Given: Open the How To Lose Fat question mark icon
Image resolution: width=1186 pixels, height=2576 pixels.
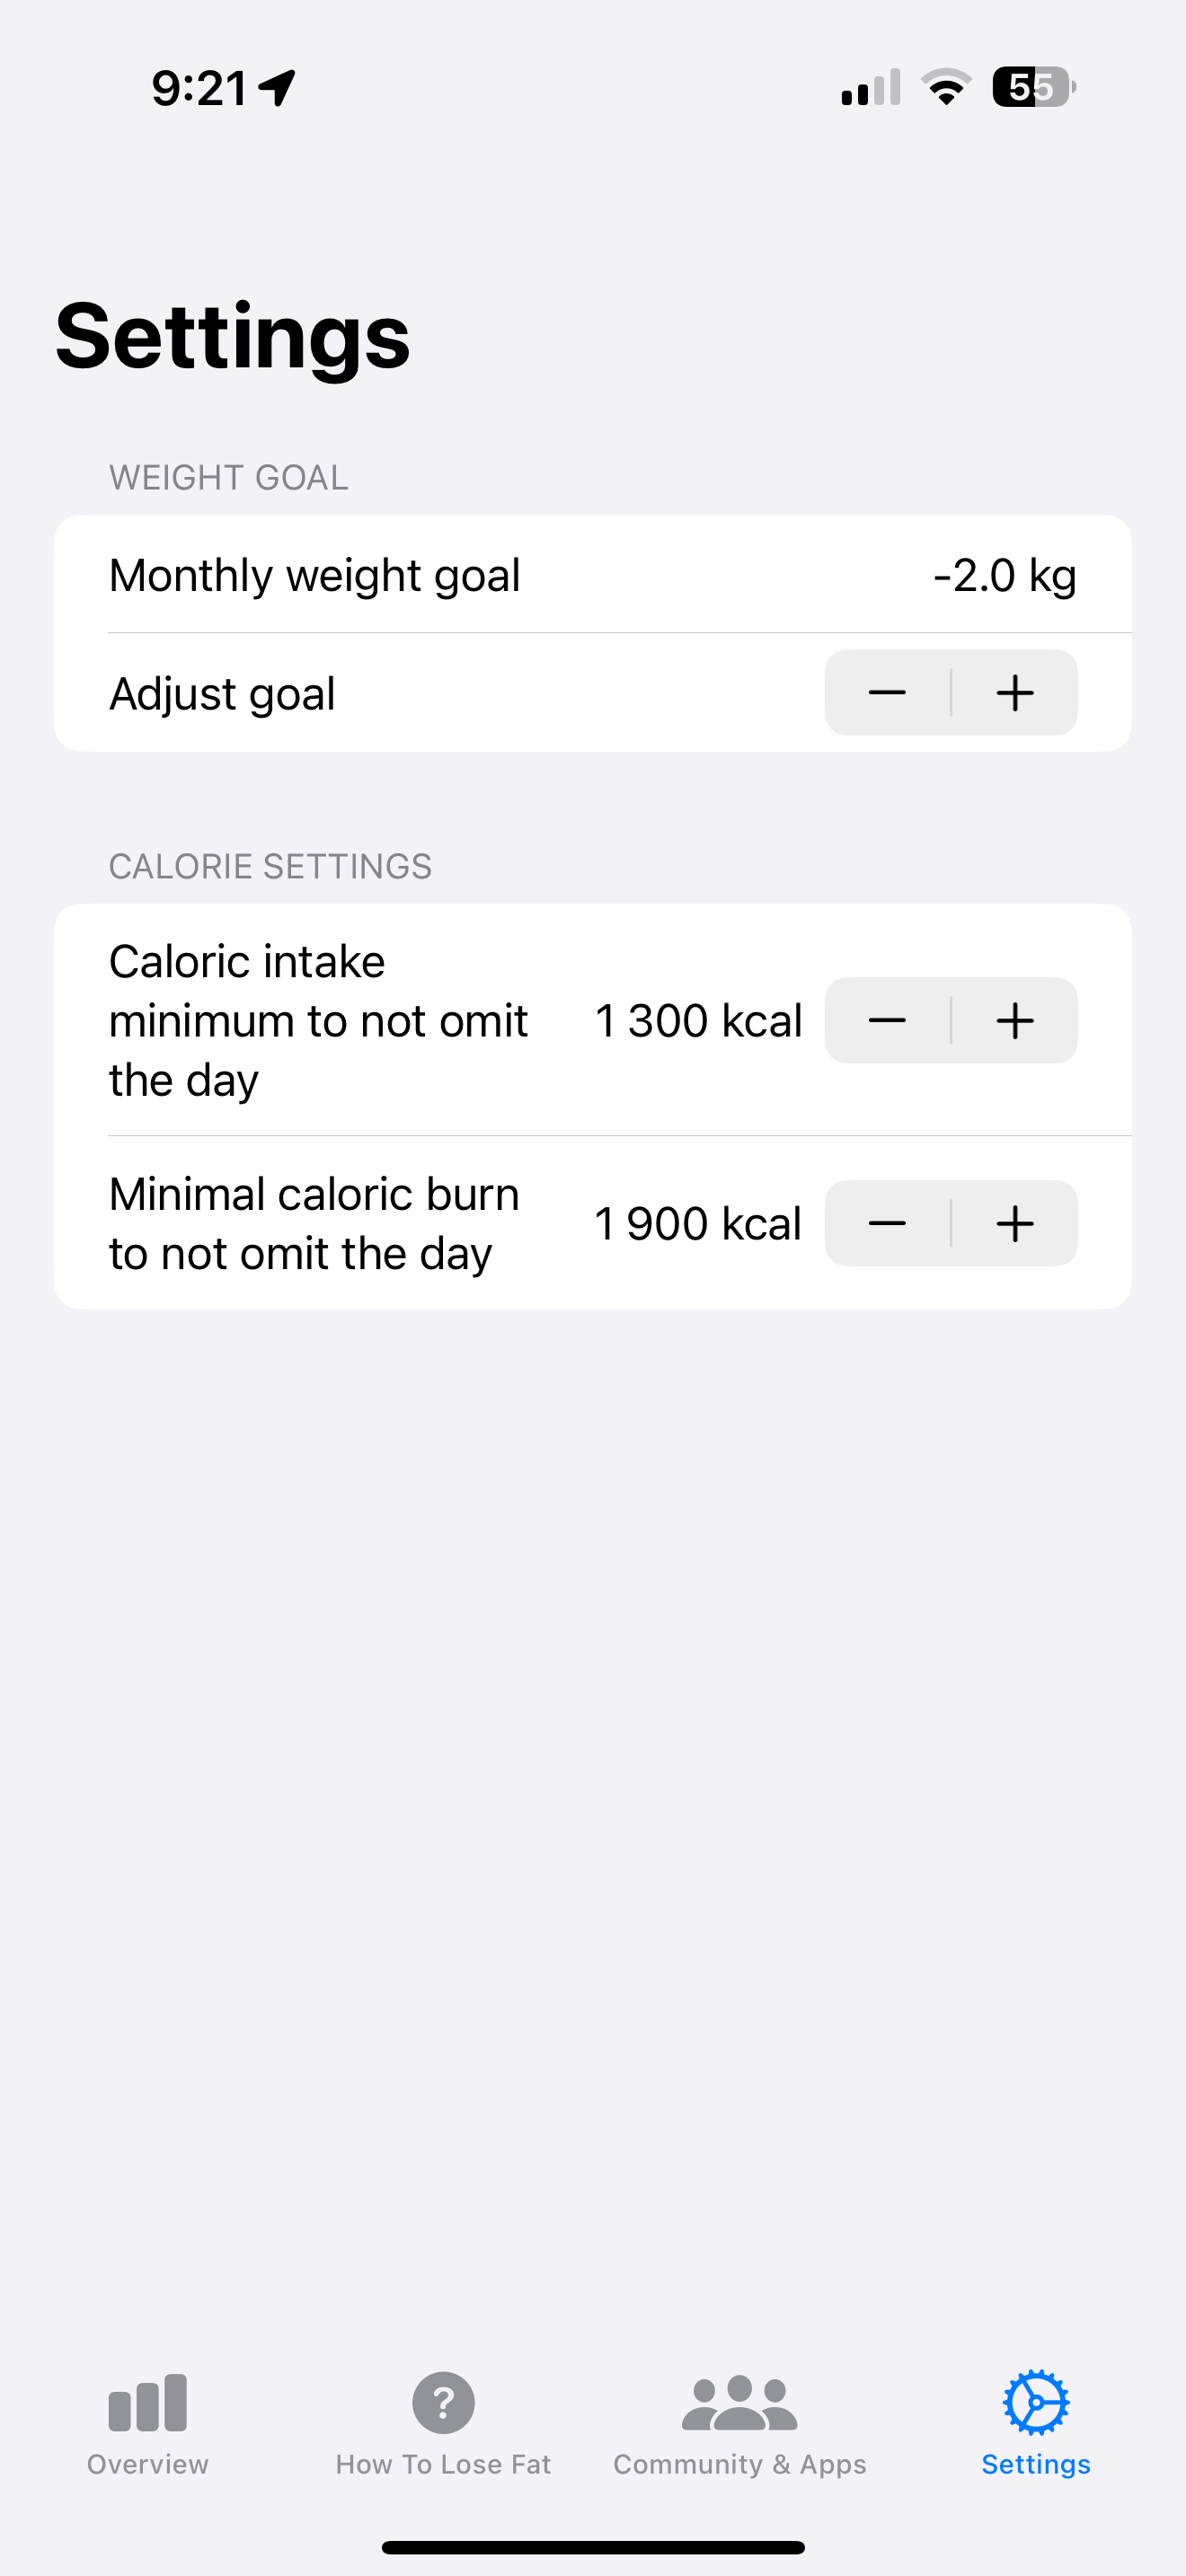Looking at the screenshot, I should click(x=443, y=2403).
